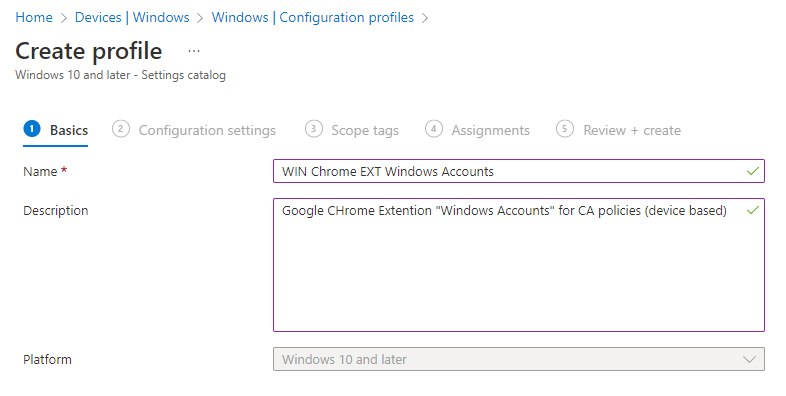Open Windows | Configuration profiles breadcrumb
786x396 pixels.
point(313,18)
